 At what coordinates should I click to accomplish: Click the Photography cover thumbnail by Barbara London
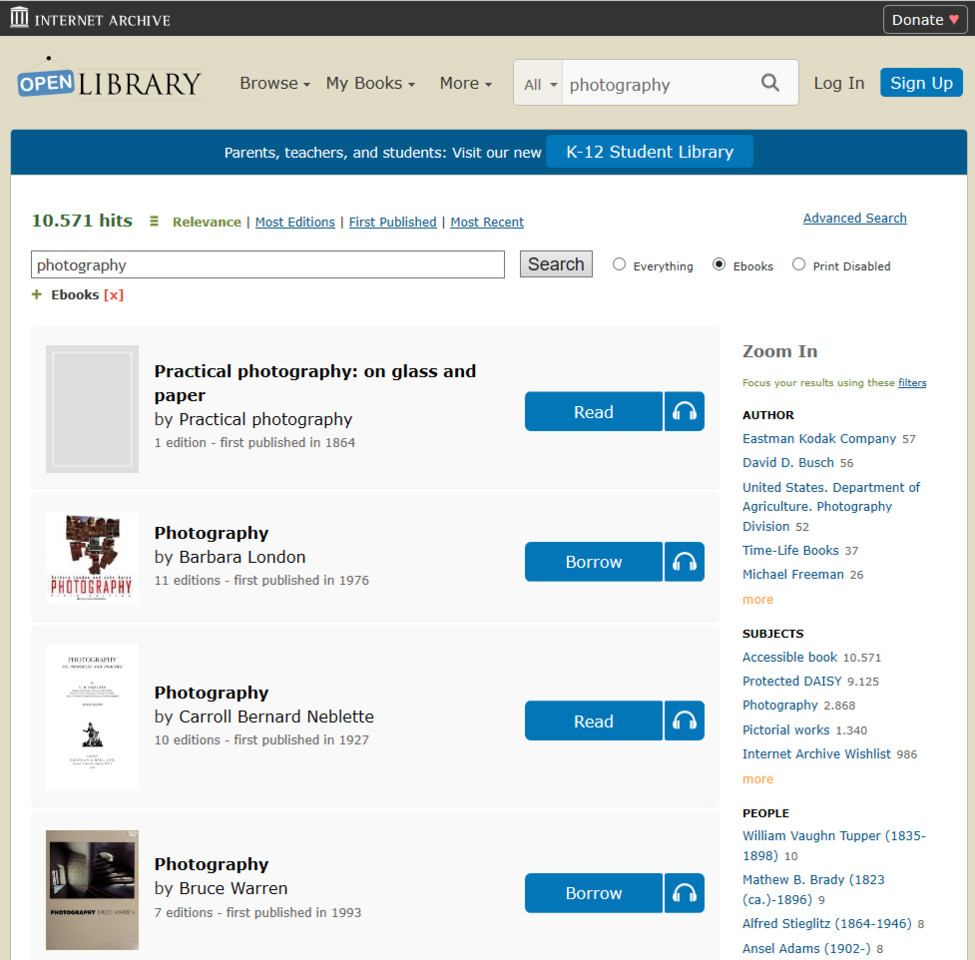pos(91,557)
